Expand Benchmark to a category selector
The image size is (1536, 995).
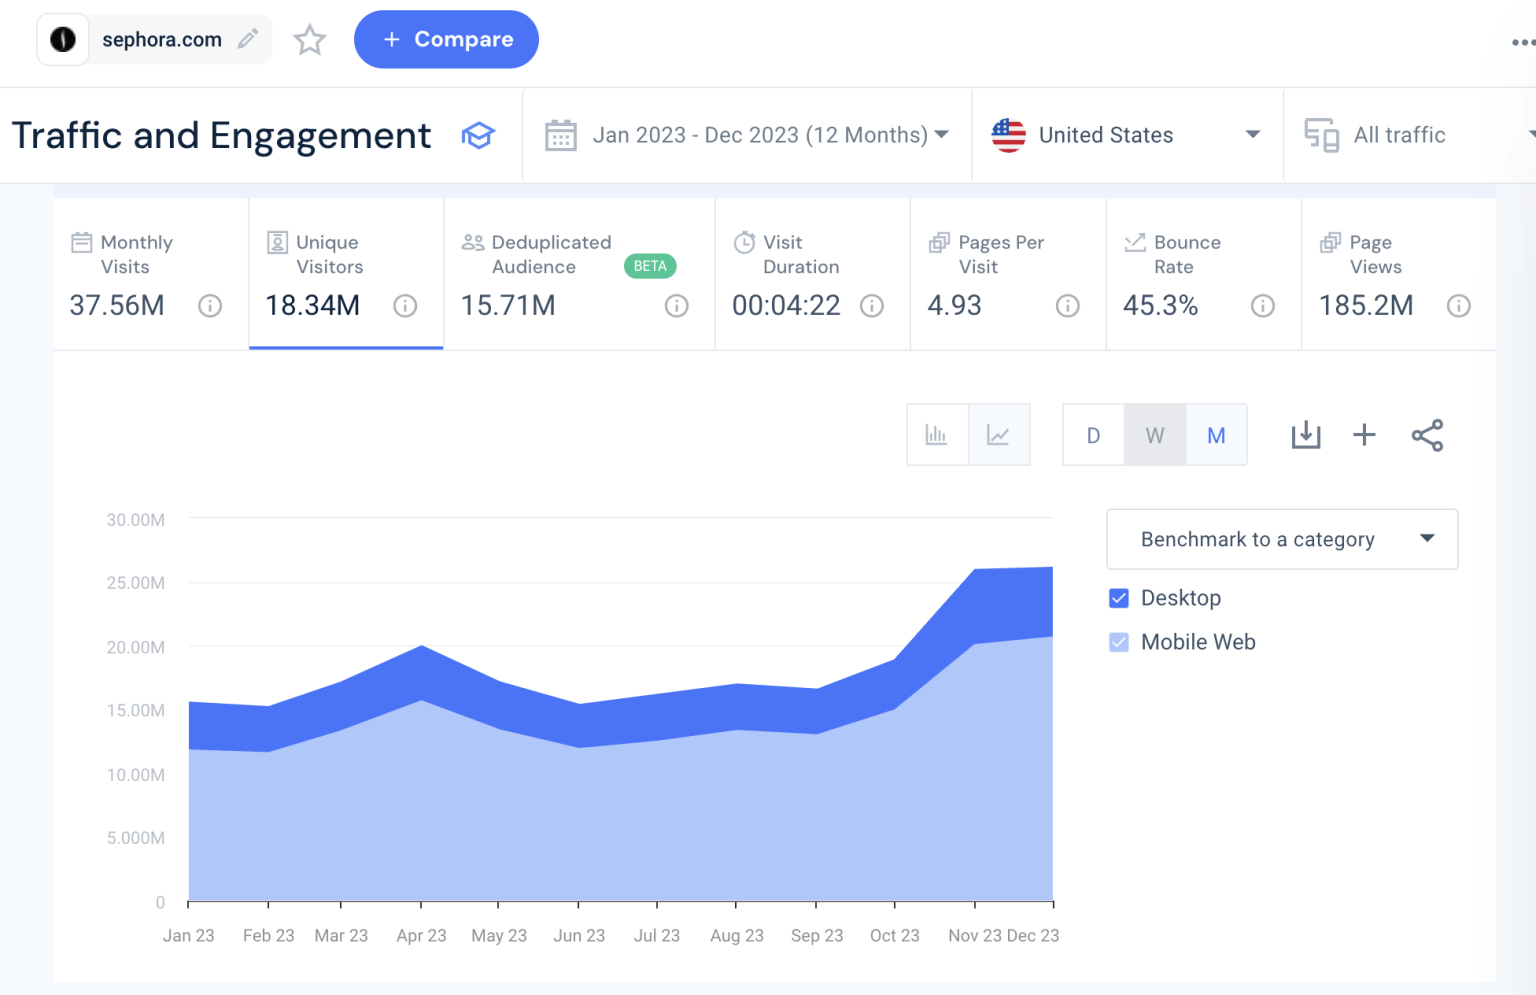click(x=1281, y=539)
